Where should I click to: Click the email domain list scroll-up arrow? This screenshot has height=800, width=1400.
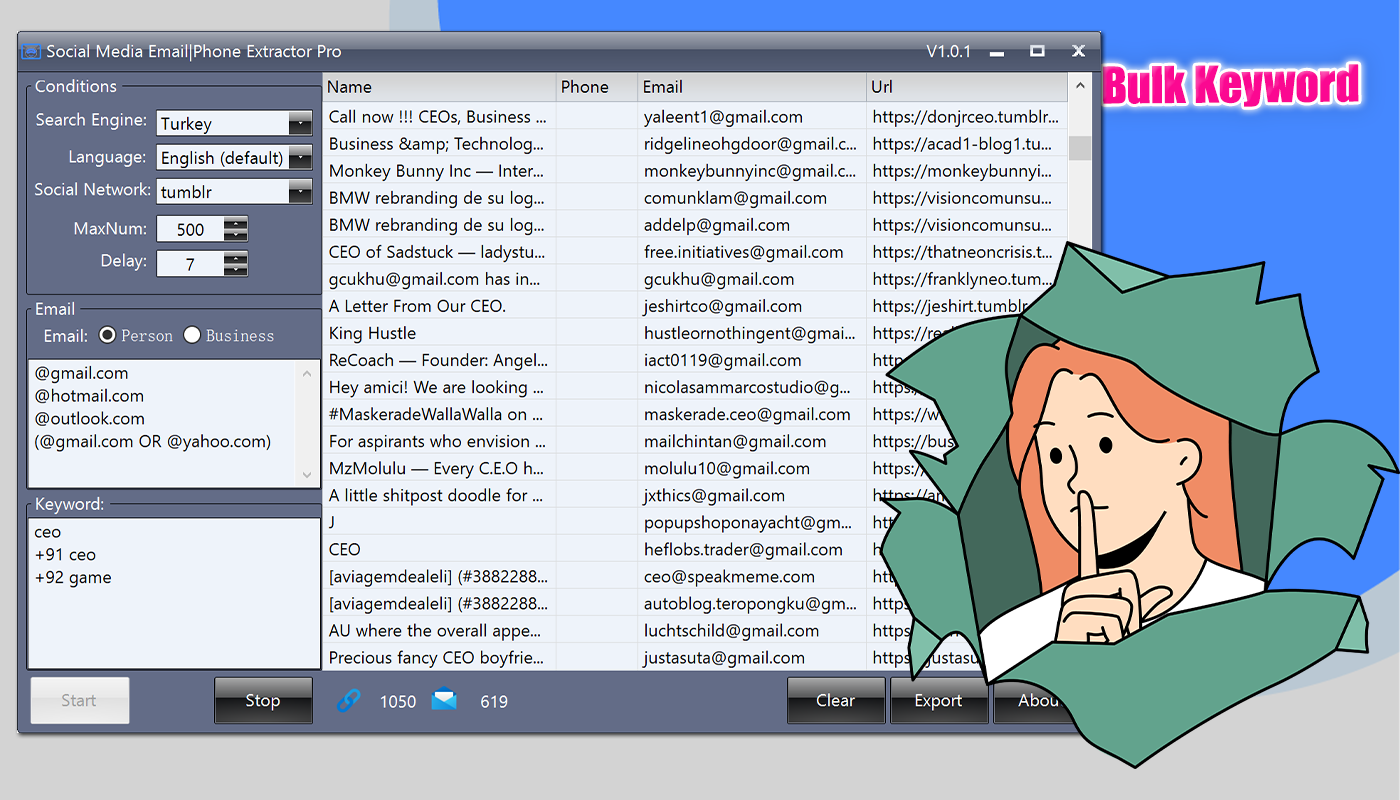pyautogui.click(x=308, y=374)
